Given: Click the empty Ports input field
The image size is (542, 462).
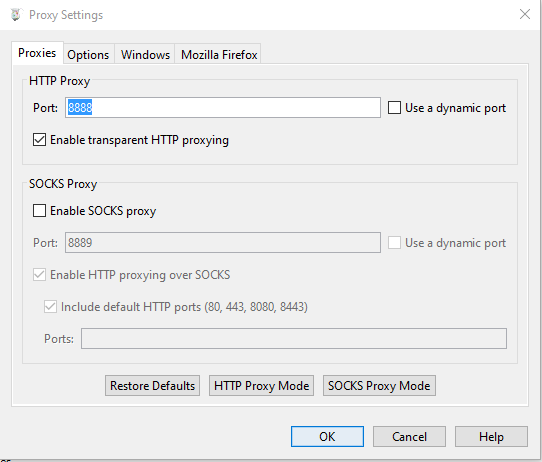Looking at the screenshot, I should (294, 338).
